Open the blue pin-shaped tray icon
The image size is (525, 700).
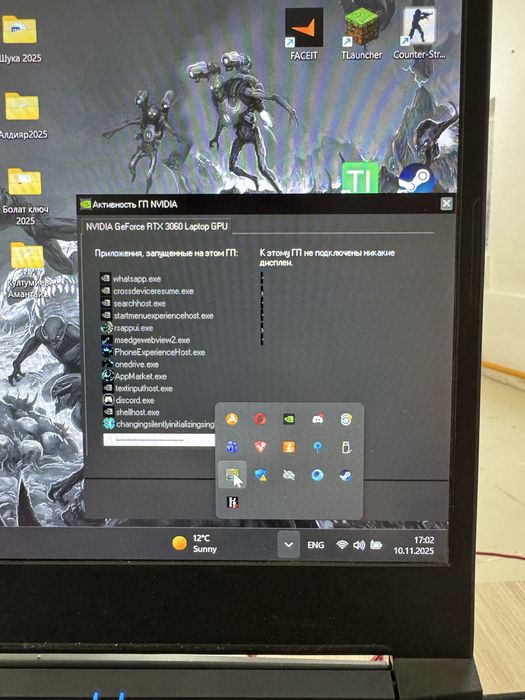pyautogui.click(x=317, y=447)
